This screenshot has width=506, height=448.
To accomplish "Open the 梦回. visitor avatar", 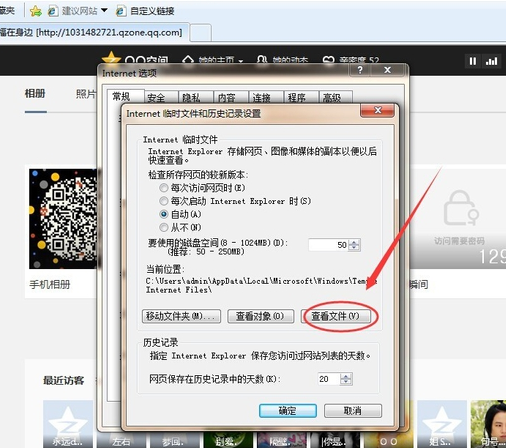I will coord(175,440).
